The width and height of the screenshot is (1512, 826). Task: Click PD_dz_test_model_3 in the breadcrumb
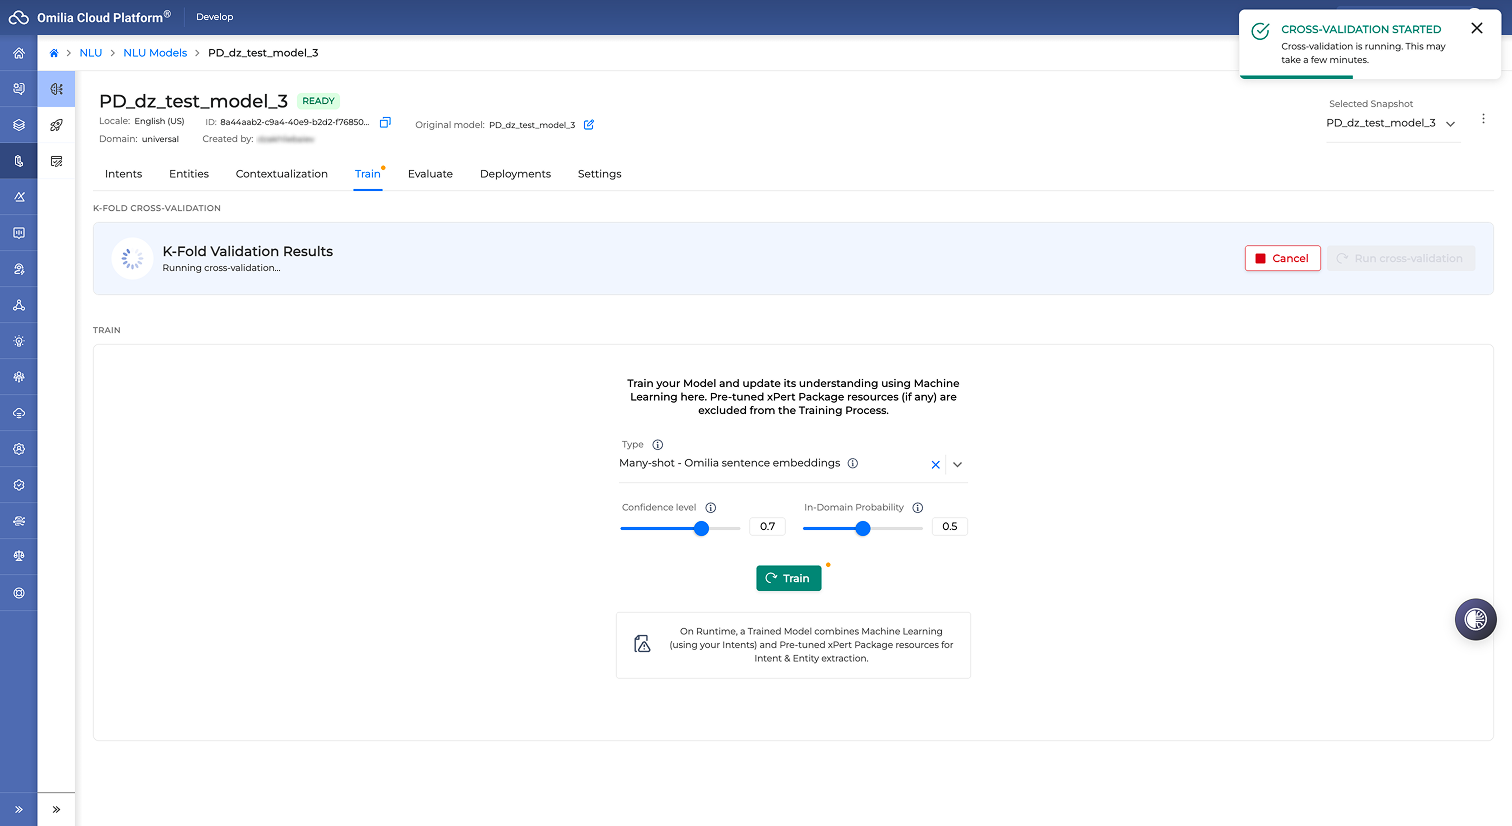263,53
